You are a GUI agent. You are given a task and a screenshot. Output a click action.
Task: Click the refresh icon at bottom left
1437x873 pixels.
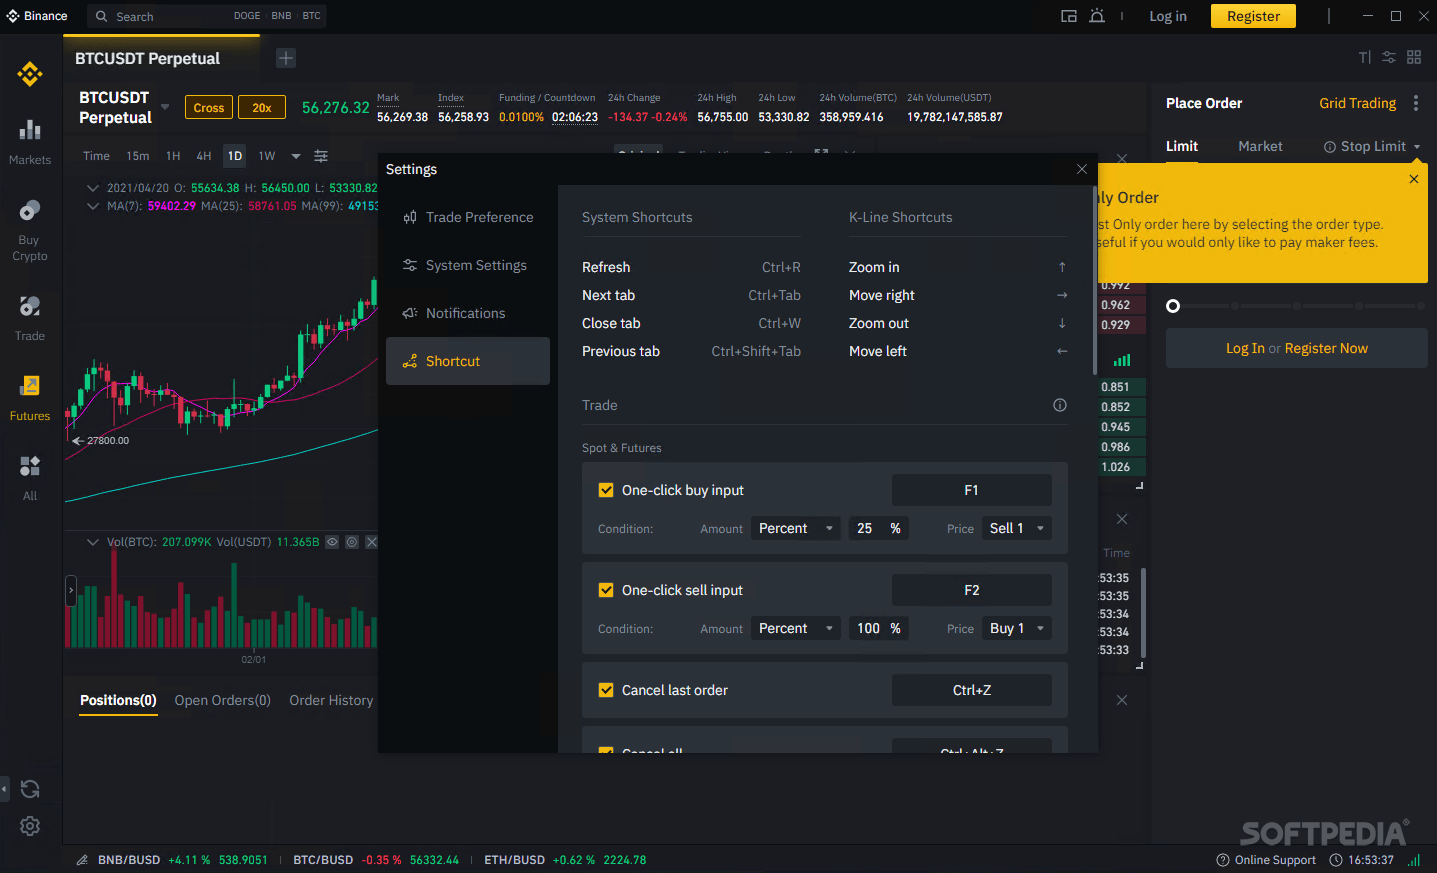[30, 789]
